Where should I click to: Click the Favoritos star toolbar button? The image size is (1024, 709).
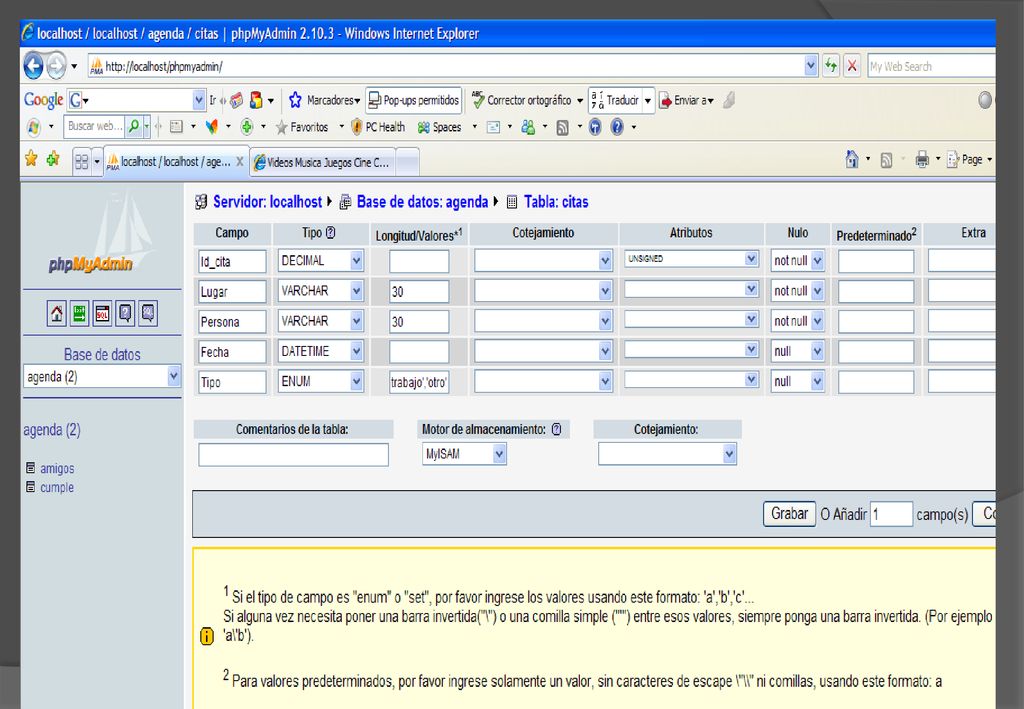pos(281,127)
